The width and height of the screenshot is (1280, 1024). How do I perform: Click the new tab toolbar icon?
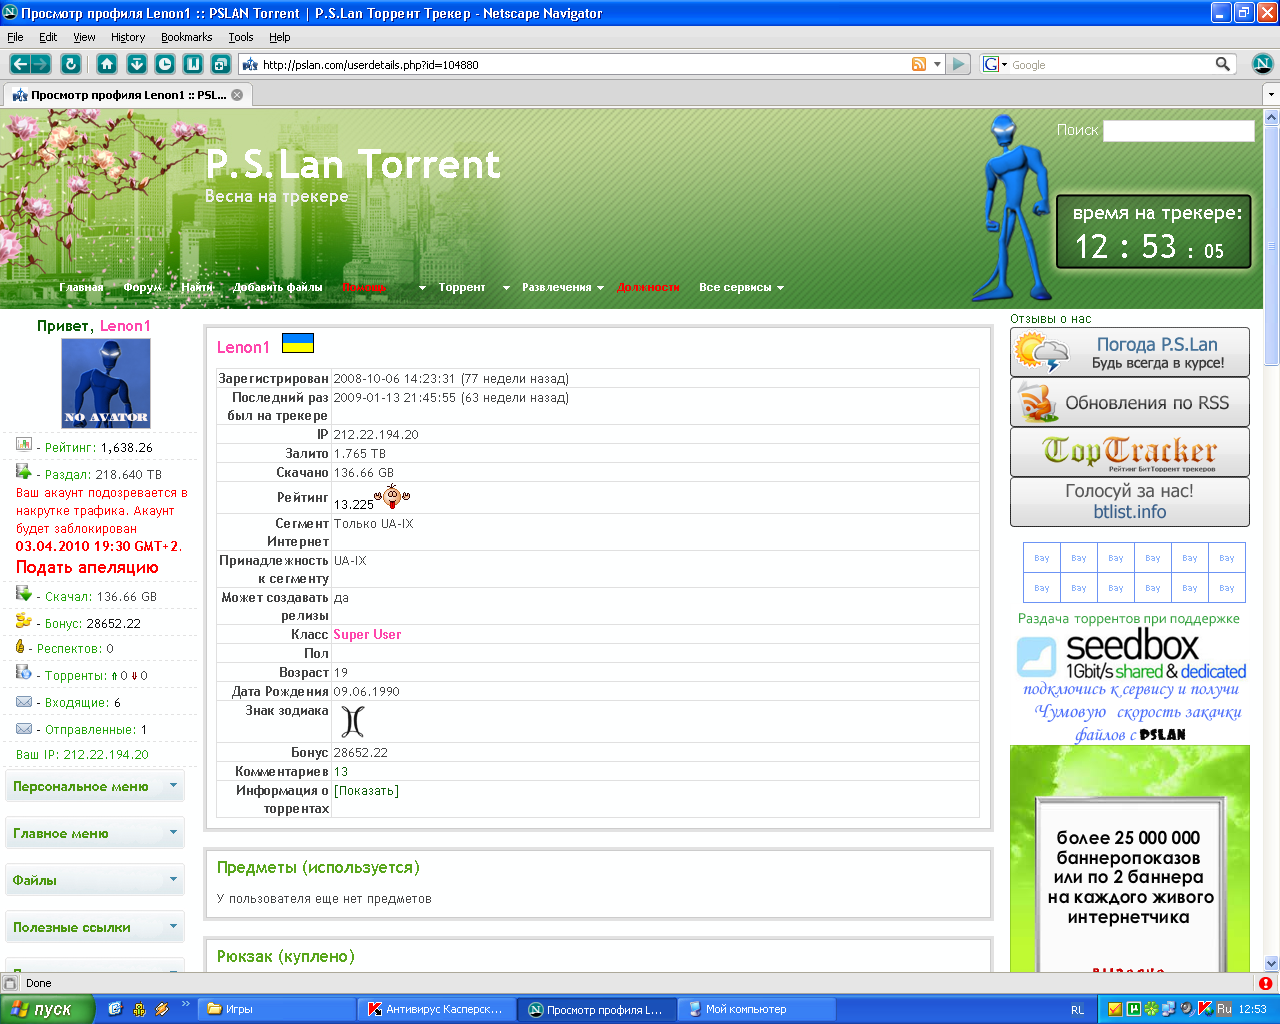point(221,64)
